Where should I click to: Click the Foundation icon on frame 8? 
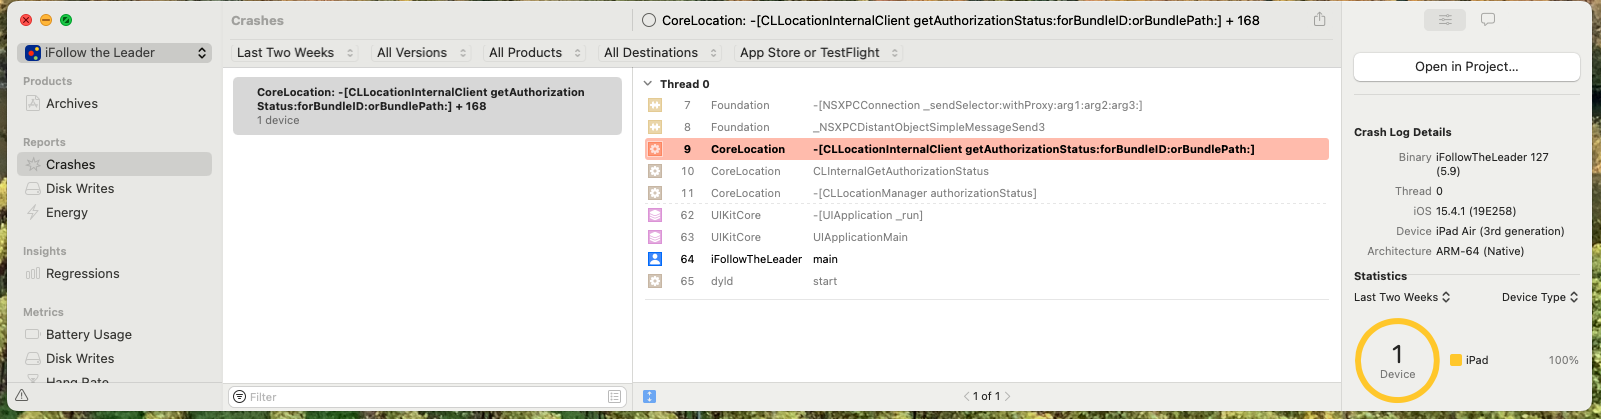tap(655, 127)
